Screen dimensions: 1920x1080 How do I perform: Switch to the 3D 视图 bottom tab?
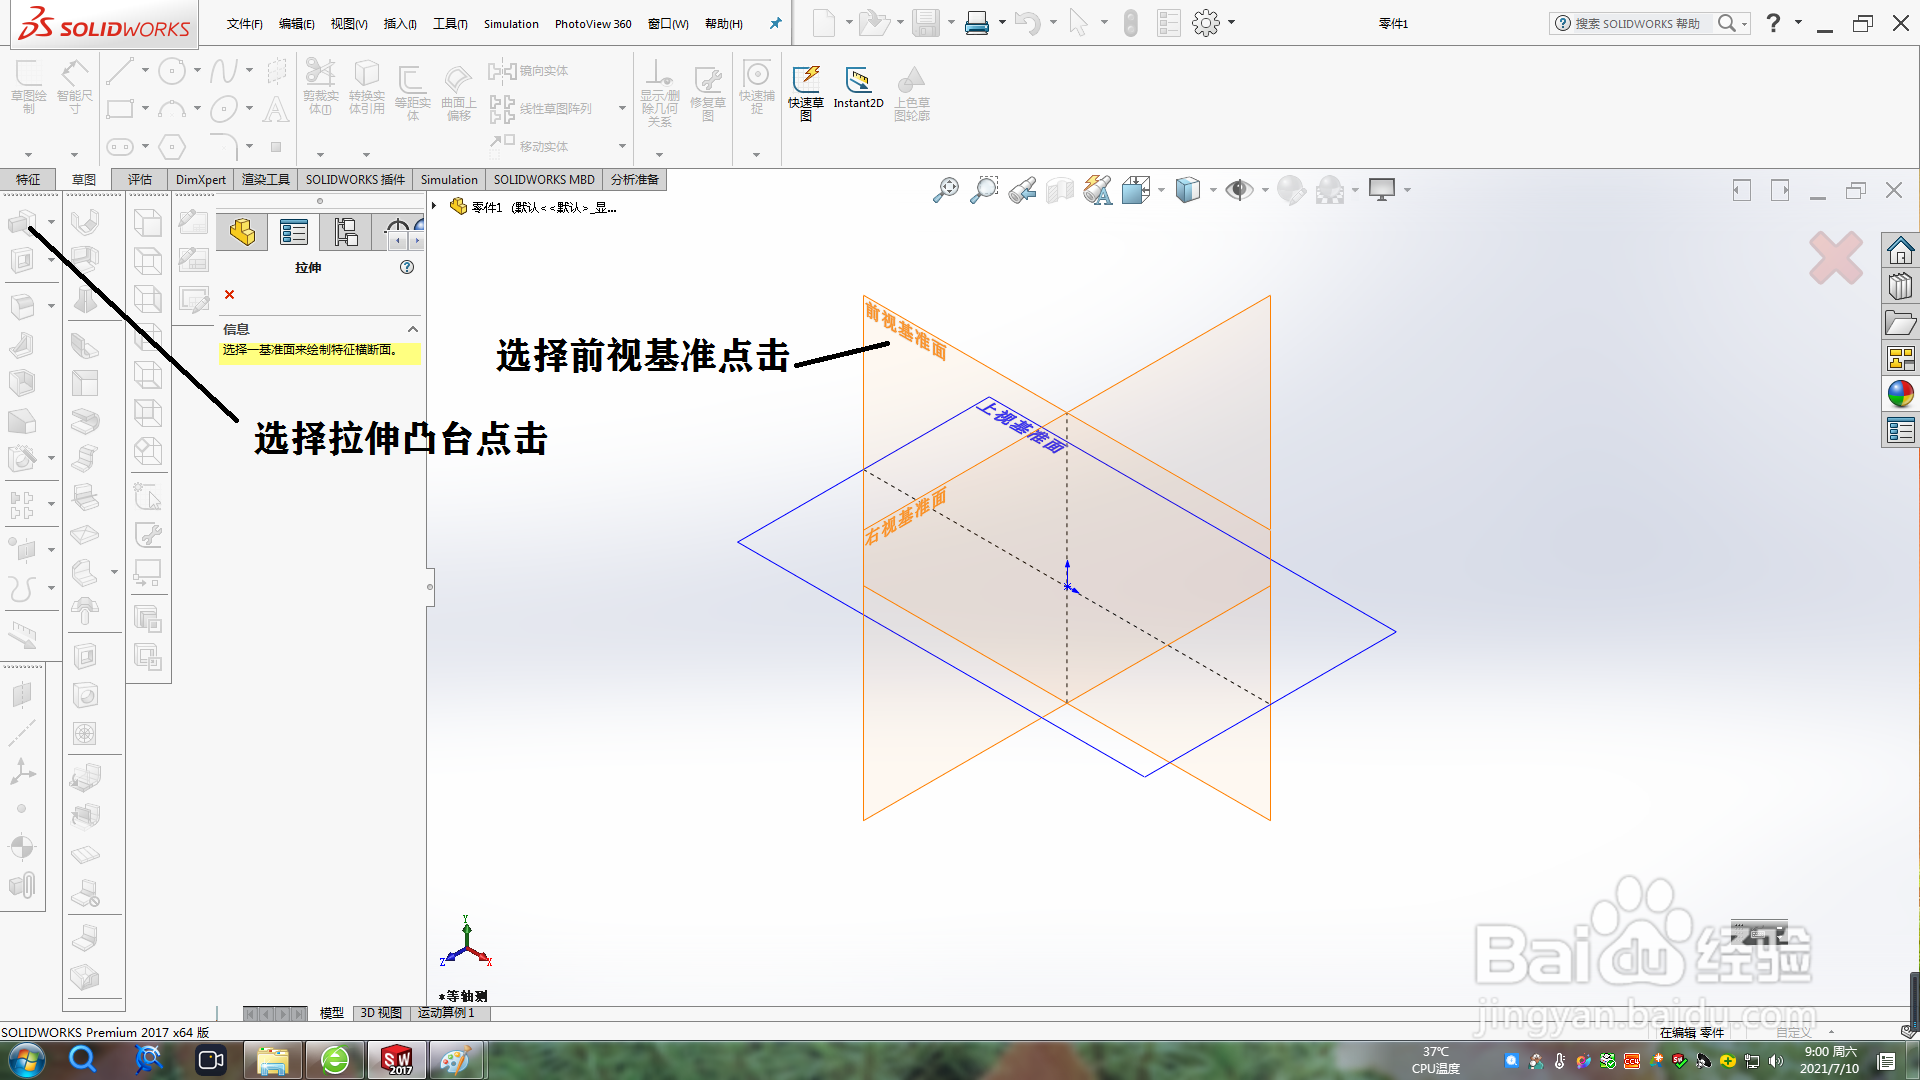[x=381, y=1013]
